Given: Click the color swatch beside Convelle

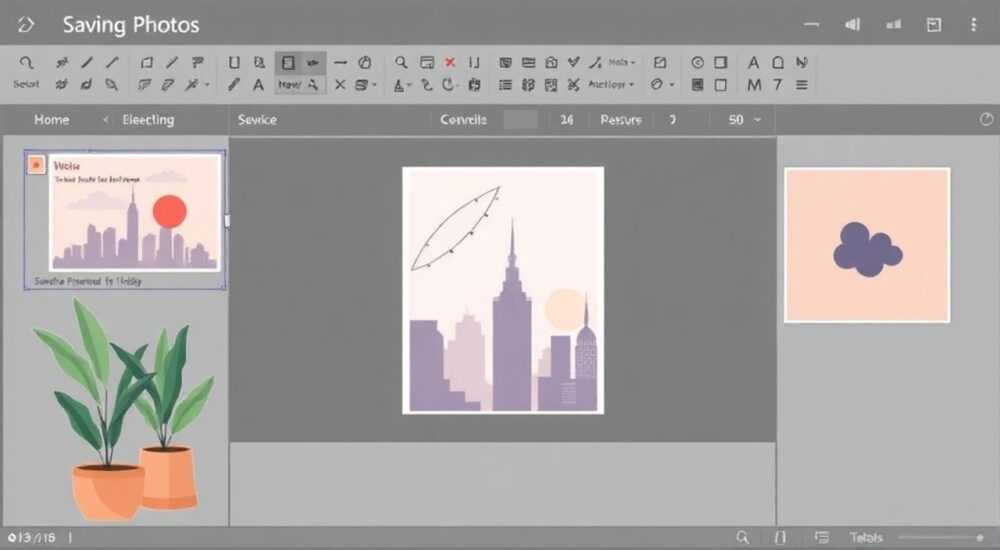Looking at the screenshot, I should 520,119.
